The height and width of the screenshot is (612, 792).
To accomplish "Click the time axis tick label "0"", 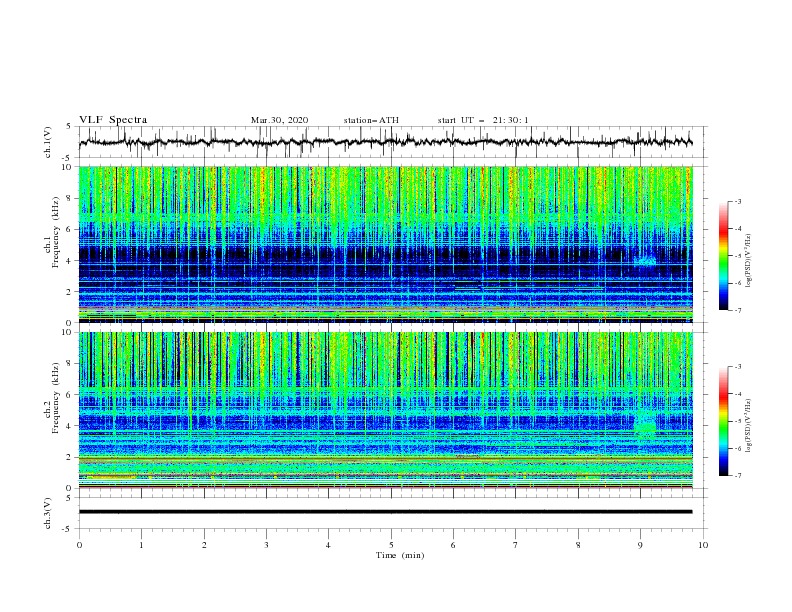I will [79, 545].
